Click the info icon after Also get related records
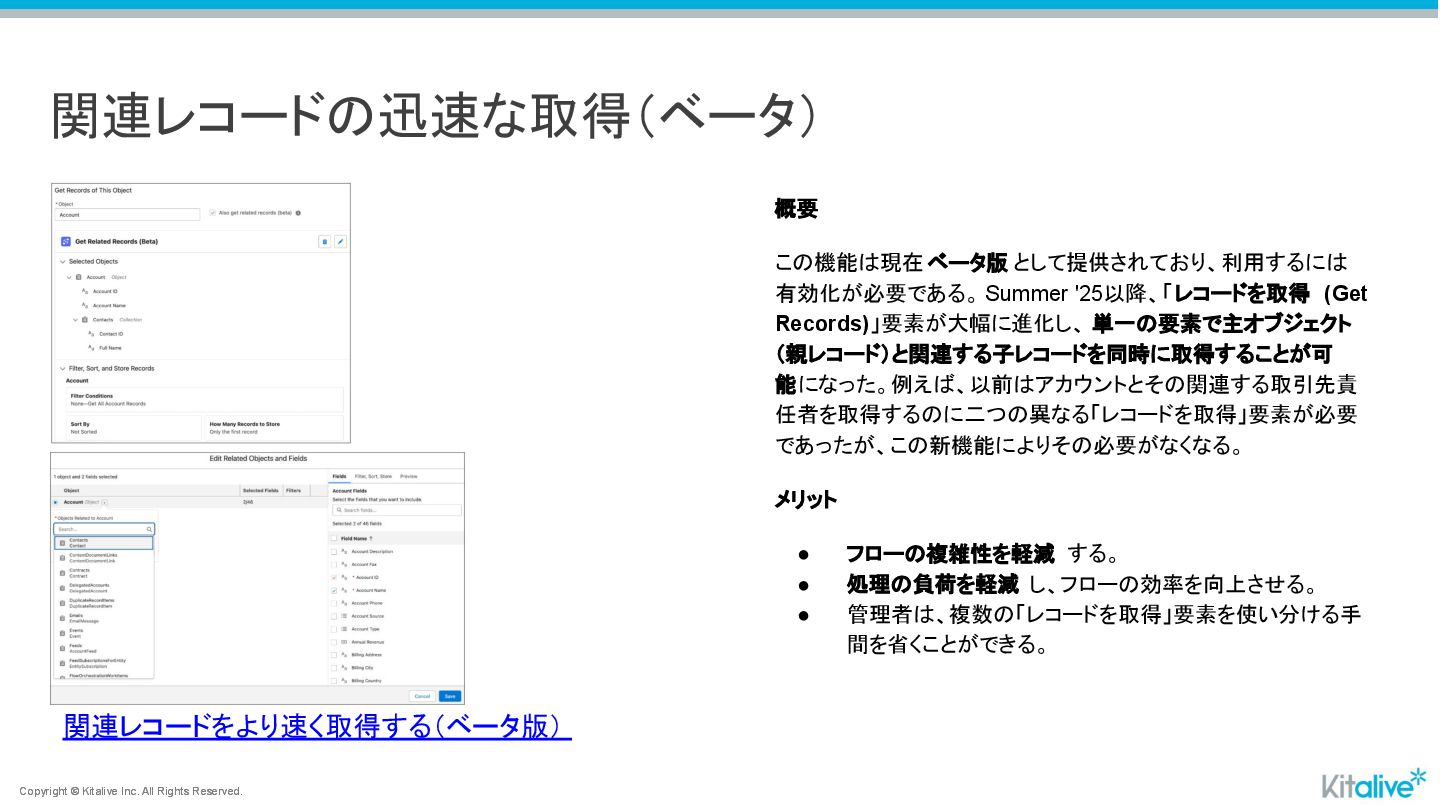 pyautogui.click(x=298, y=213)
